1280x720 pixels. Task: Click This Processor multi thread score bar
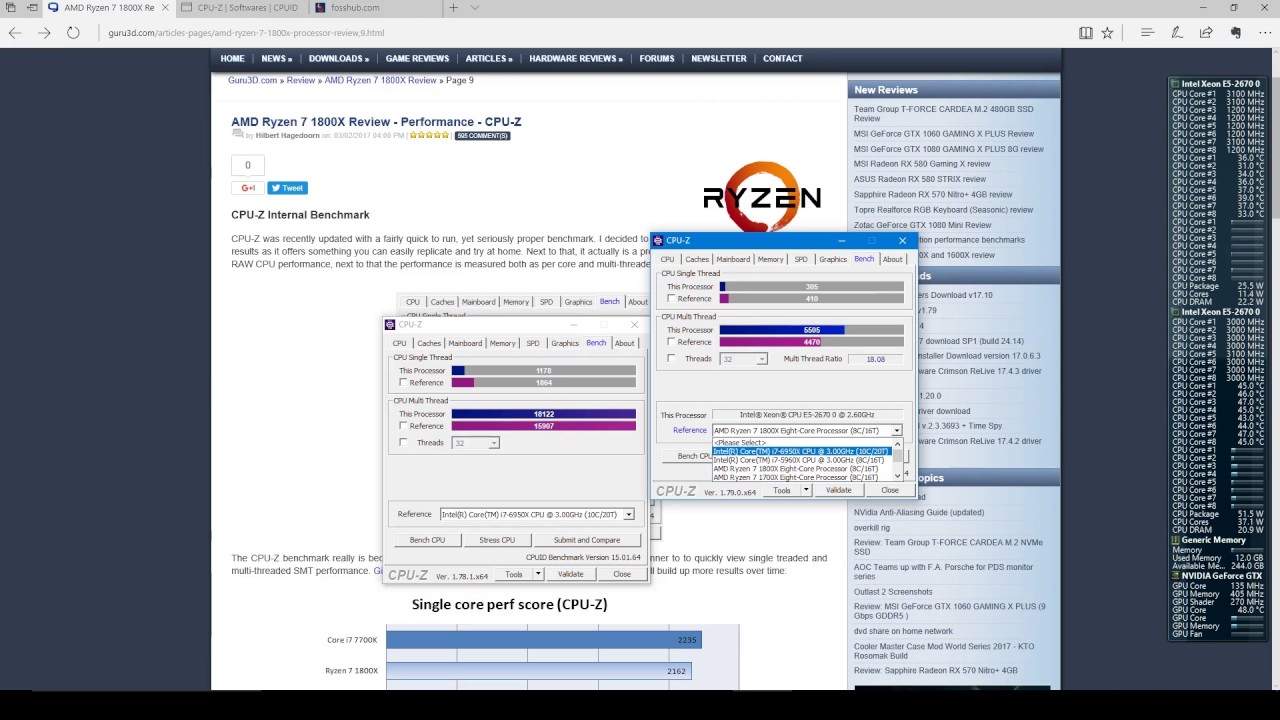click(x=812, y=330)
